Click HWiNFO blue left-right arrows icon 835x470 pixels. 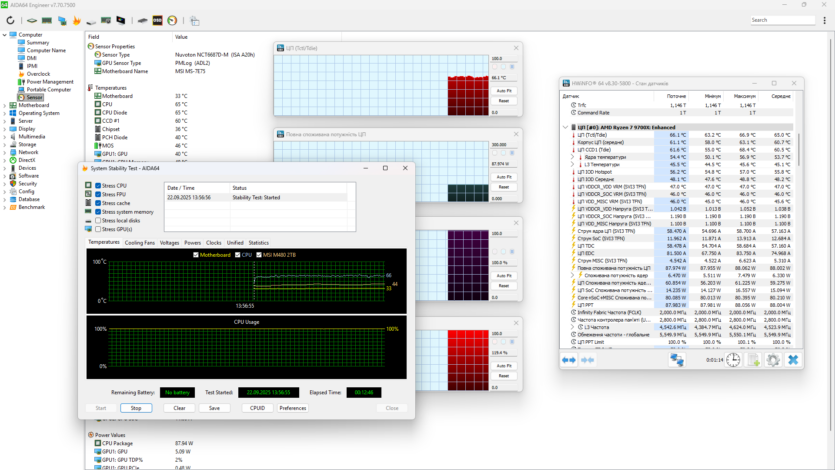(x=569, y=359)
